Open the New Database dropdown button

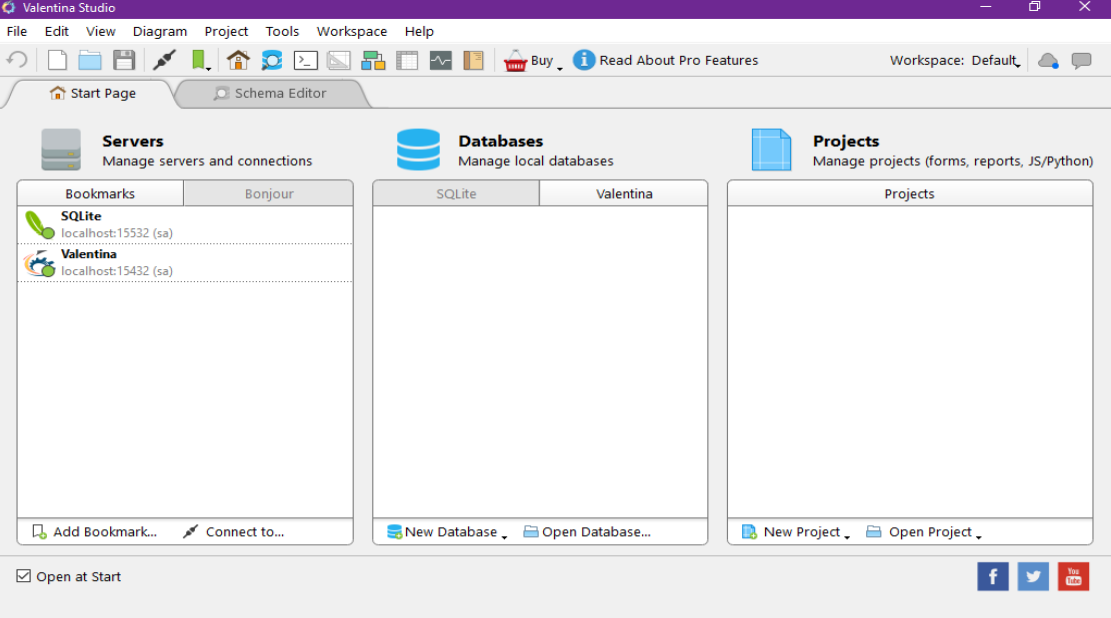447,532
